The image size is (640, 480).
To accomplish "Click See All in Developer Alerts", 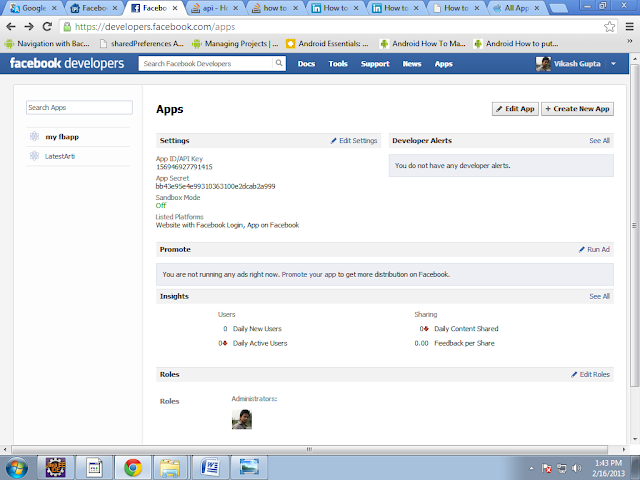I will click(599, 140).
